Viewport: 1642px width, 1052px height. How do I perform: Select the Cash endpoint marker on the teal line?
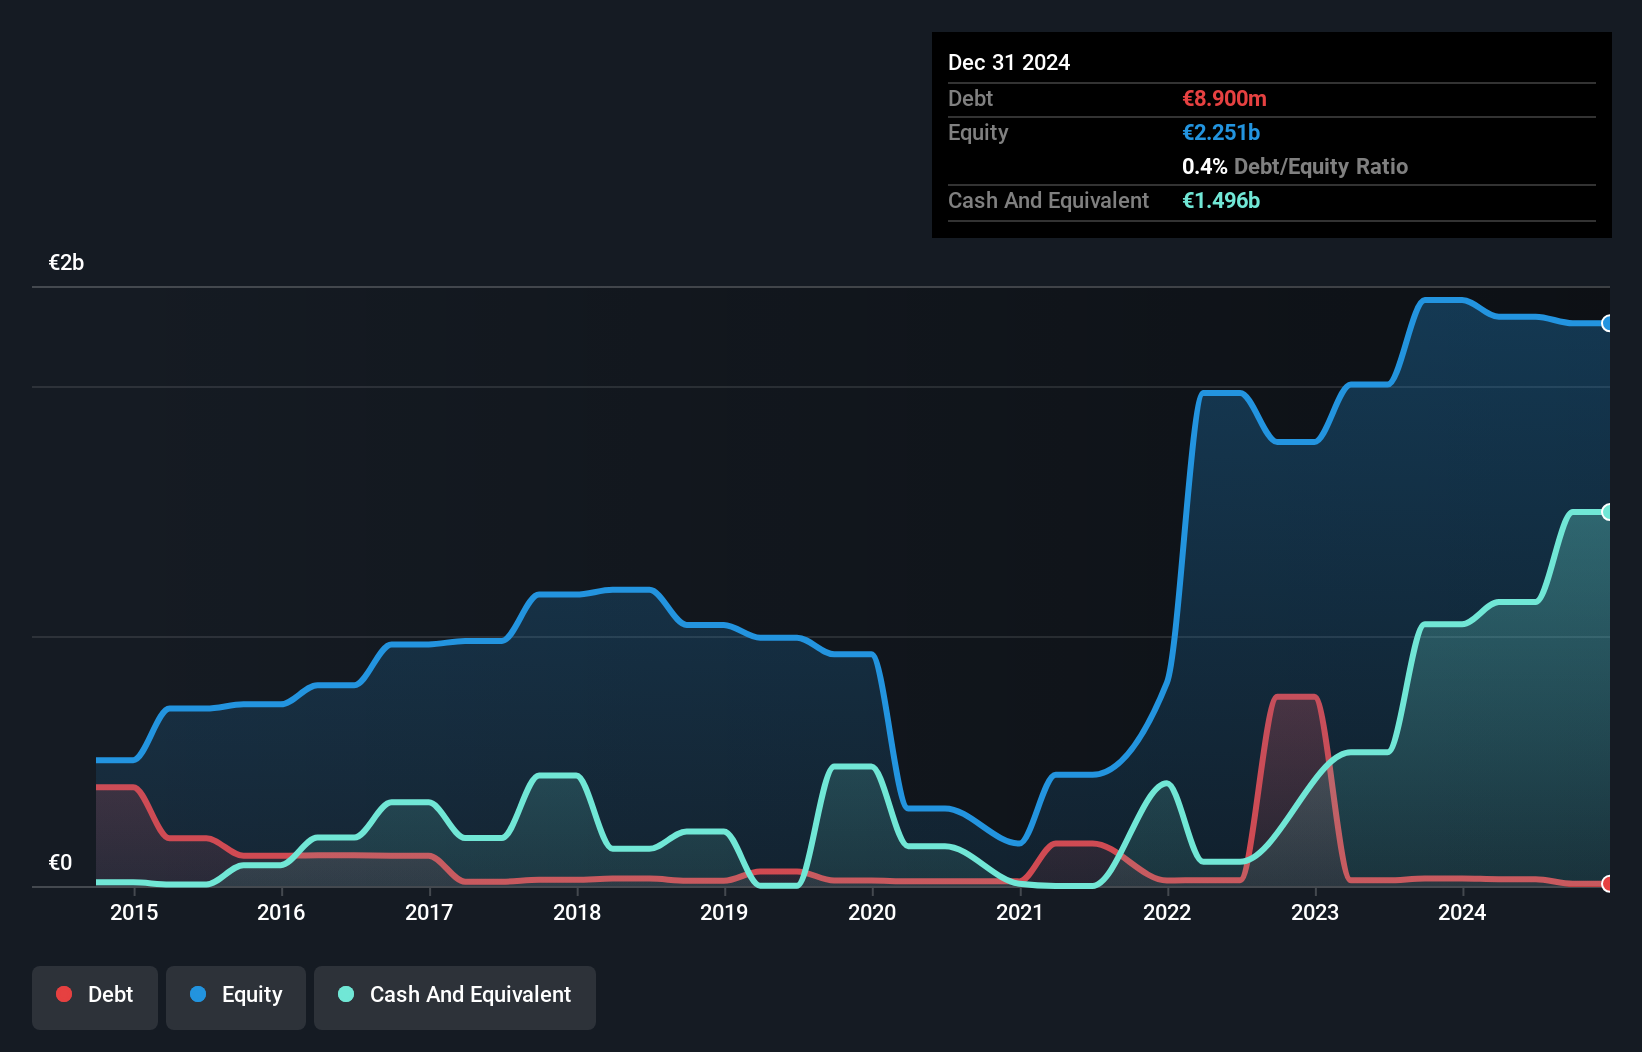click(1608, 512)
